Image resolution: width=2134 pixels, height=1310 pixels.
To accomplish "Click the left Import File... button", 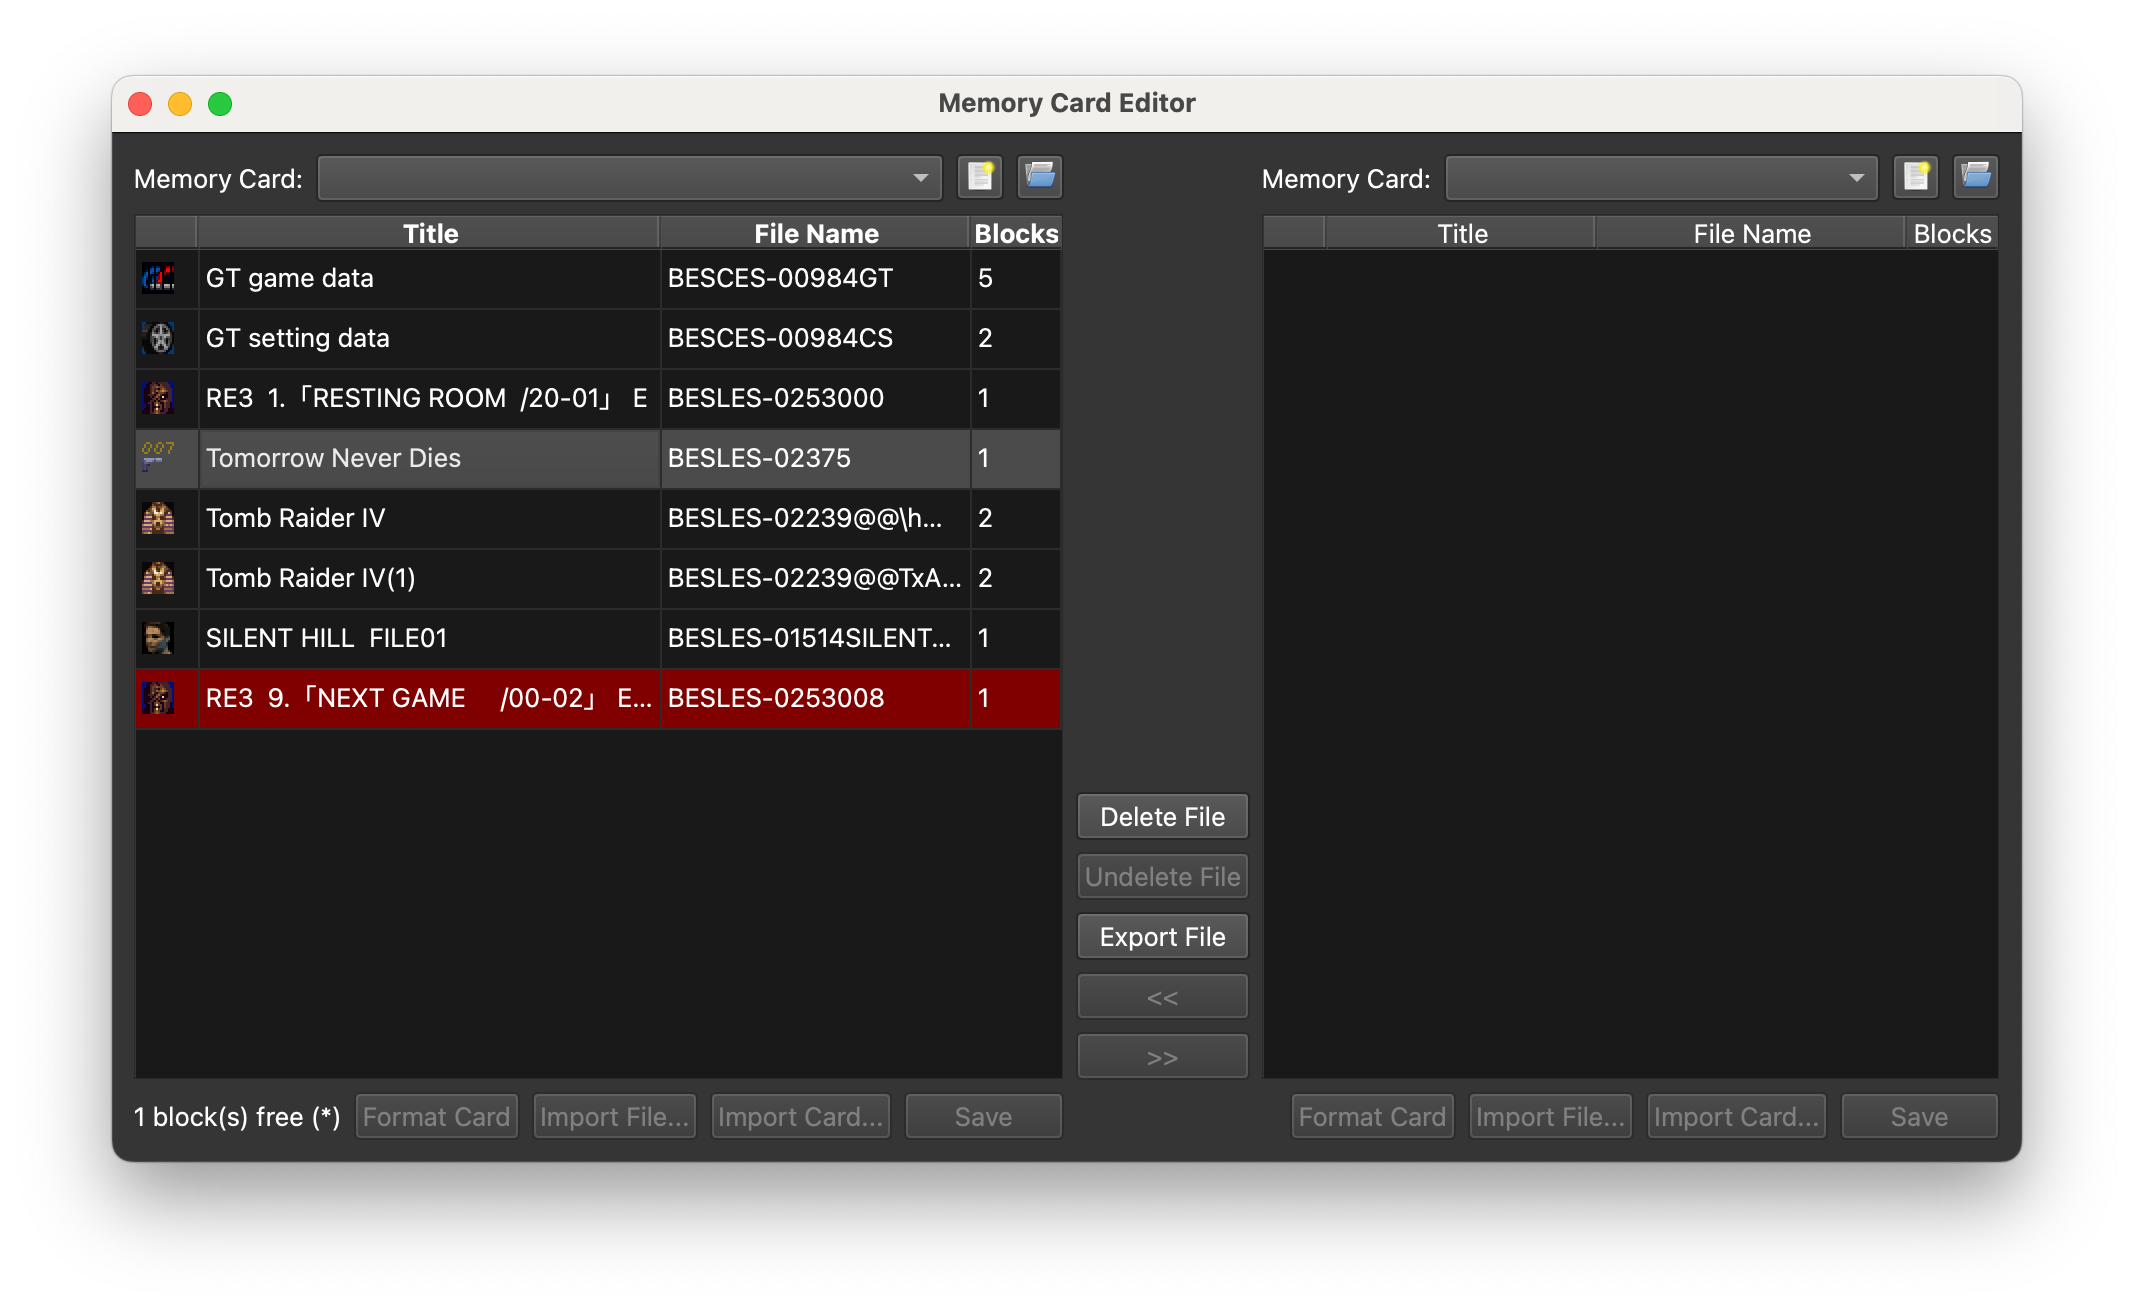I will tap(615, 1117).
